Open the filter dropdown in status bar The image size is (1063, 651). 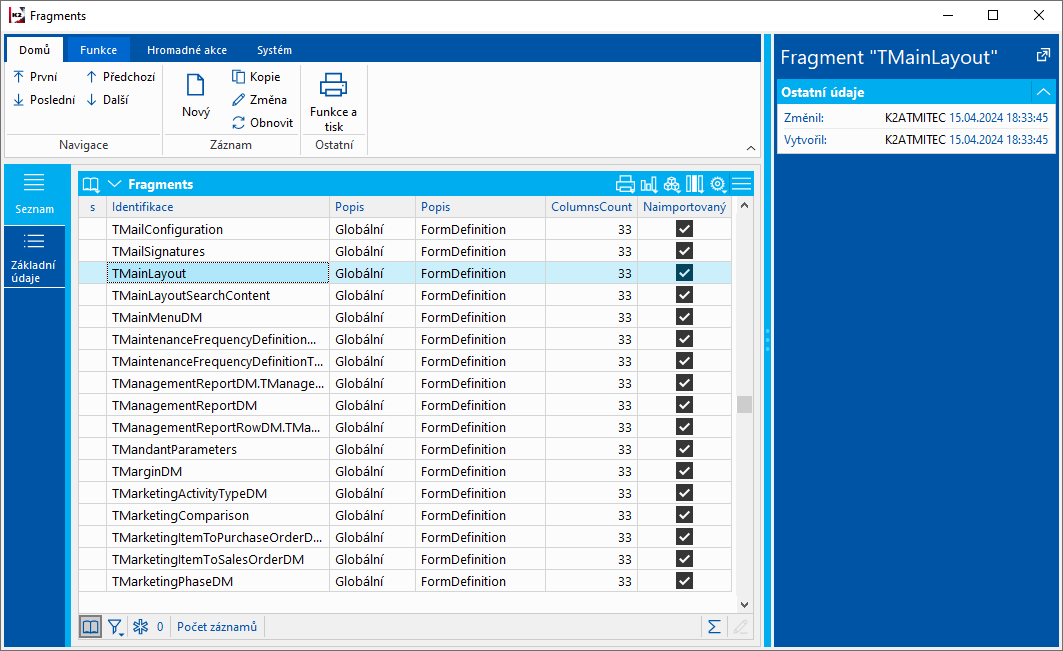click(x=116, y=627)
